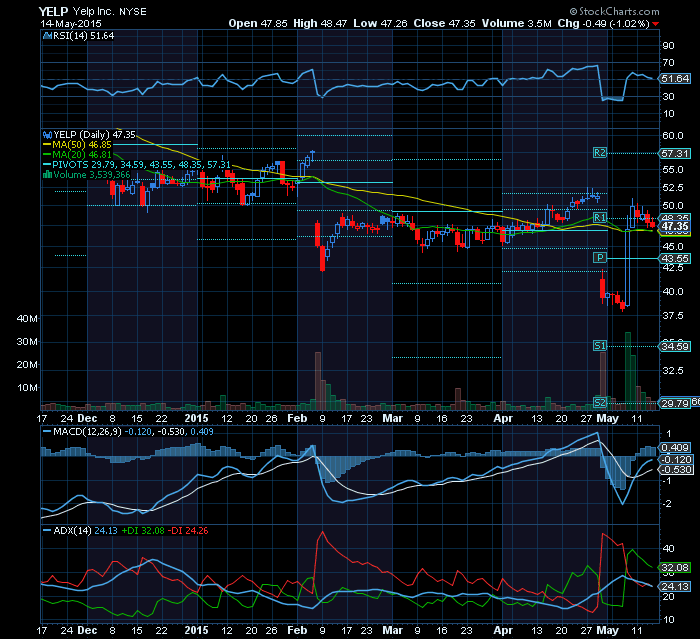This screenshot has height=639, width=700.
Task: Click the Low 47.26 value
Action: tap(380, 23)
